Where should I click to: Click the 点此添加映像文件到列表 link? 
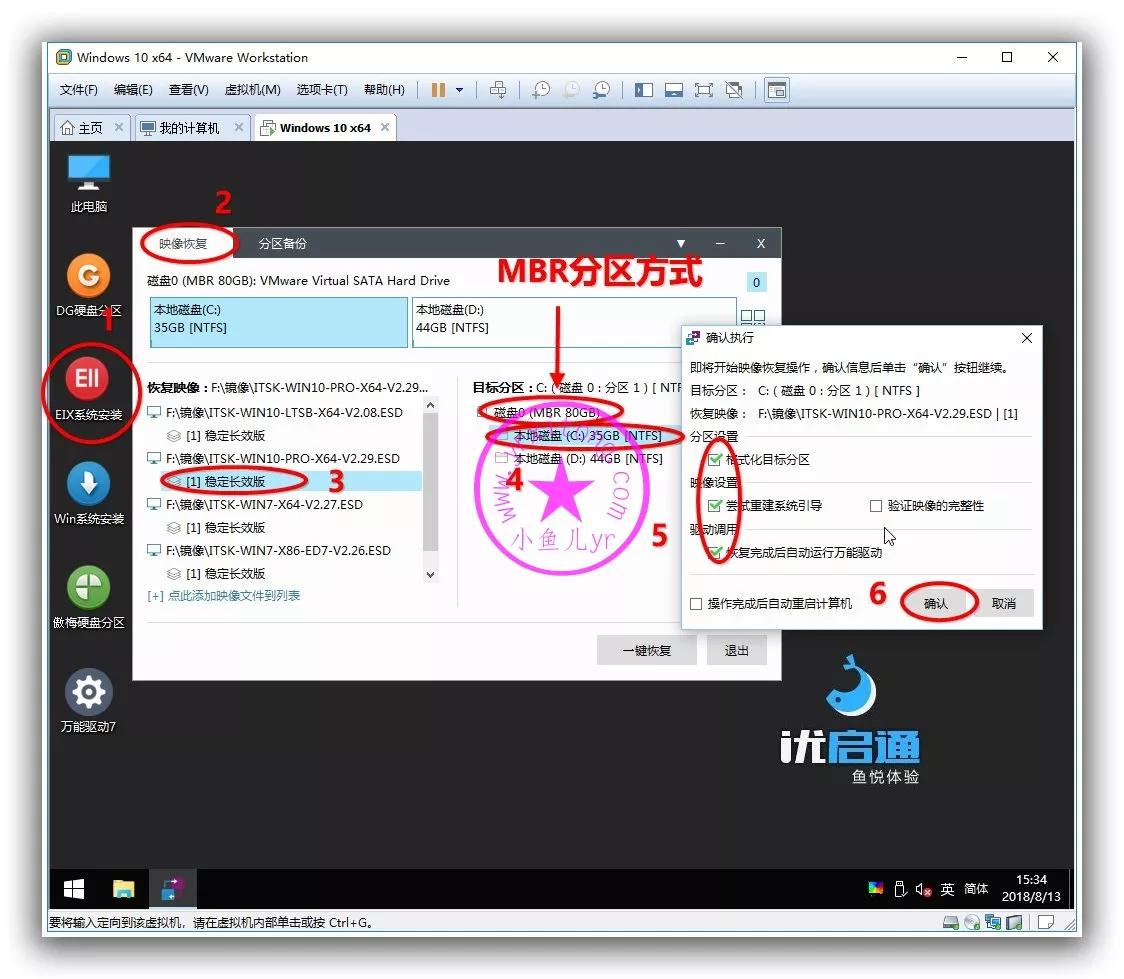[x=223, y=596]
